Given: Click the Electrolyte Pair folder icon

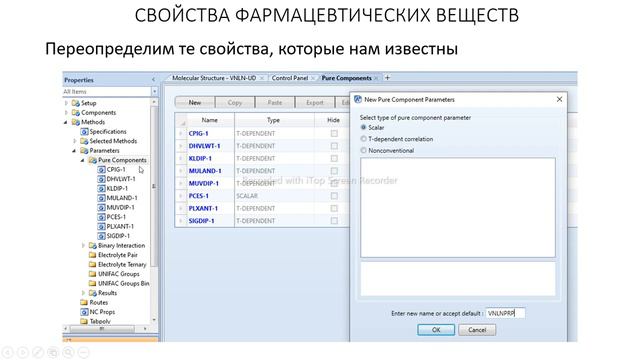Looking at the screenshot, I should click(93, 255).
